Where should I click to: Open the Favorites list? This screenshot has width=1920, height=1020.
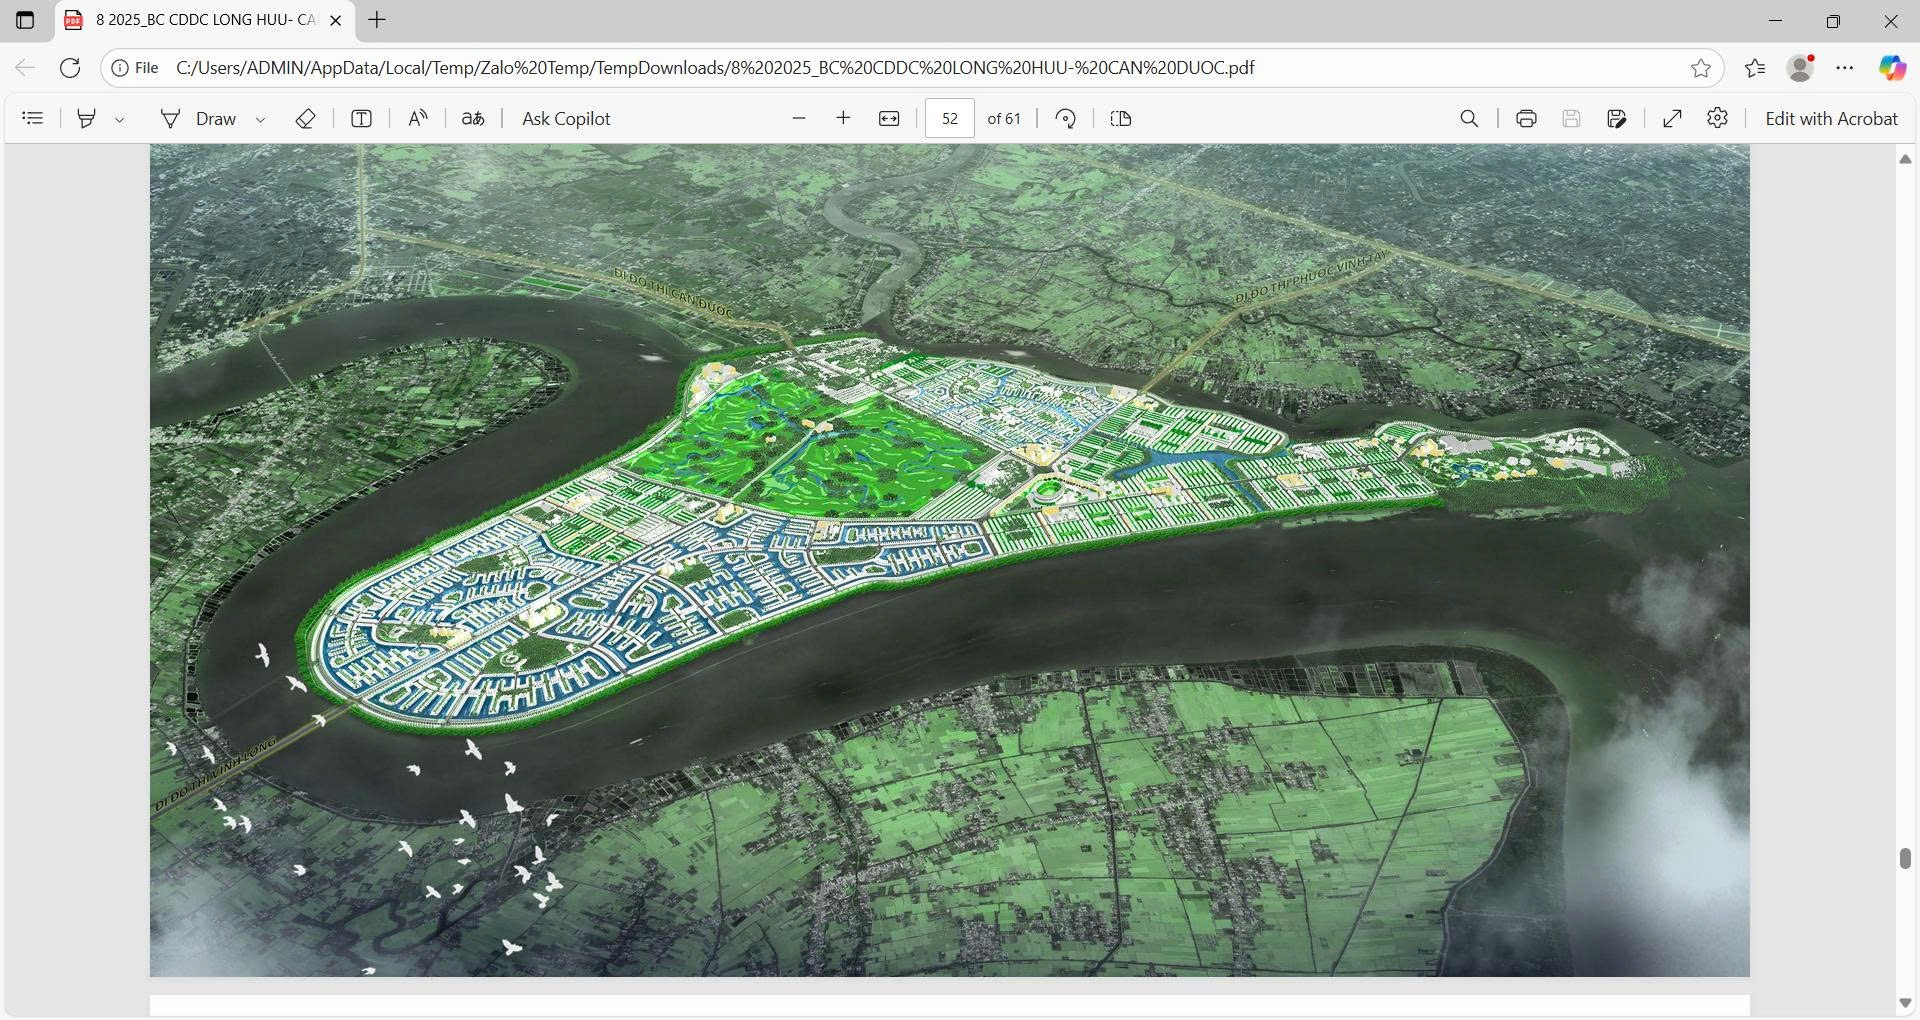coord(1755,68)
